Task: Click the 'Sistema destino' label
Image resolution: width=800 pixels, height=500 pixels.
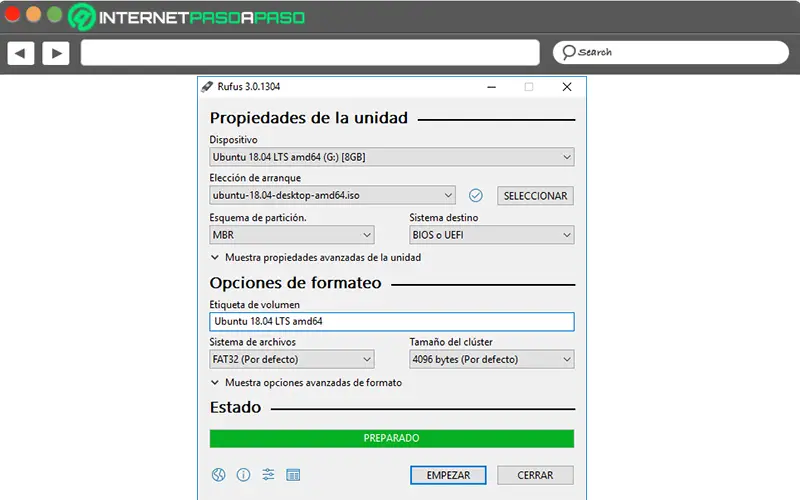Action: tap(443, 217)
